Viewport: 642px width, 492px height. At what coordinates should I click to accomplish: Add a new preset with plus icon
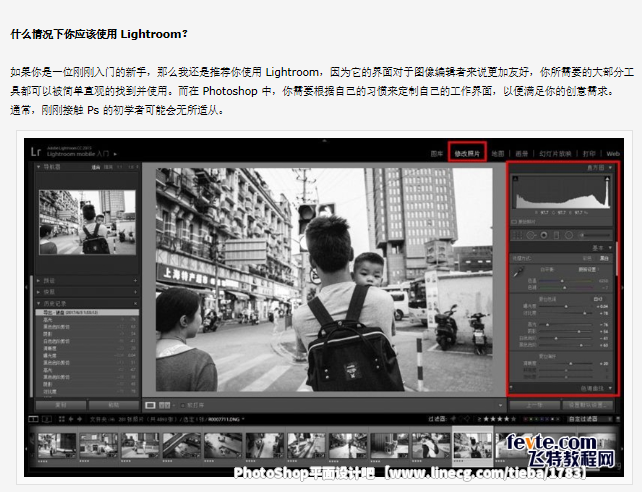click(135, 281)
